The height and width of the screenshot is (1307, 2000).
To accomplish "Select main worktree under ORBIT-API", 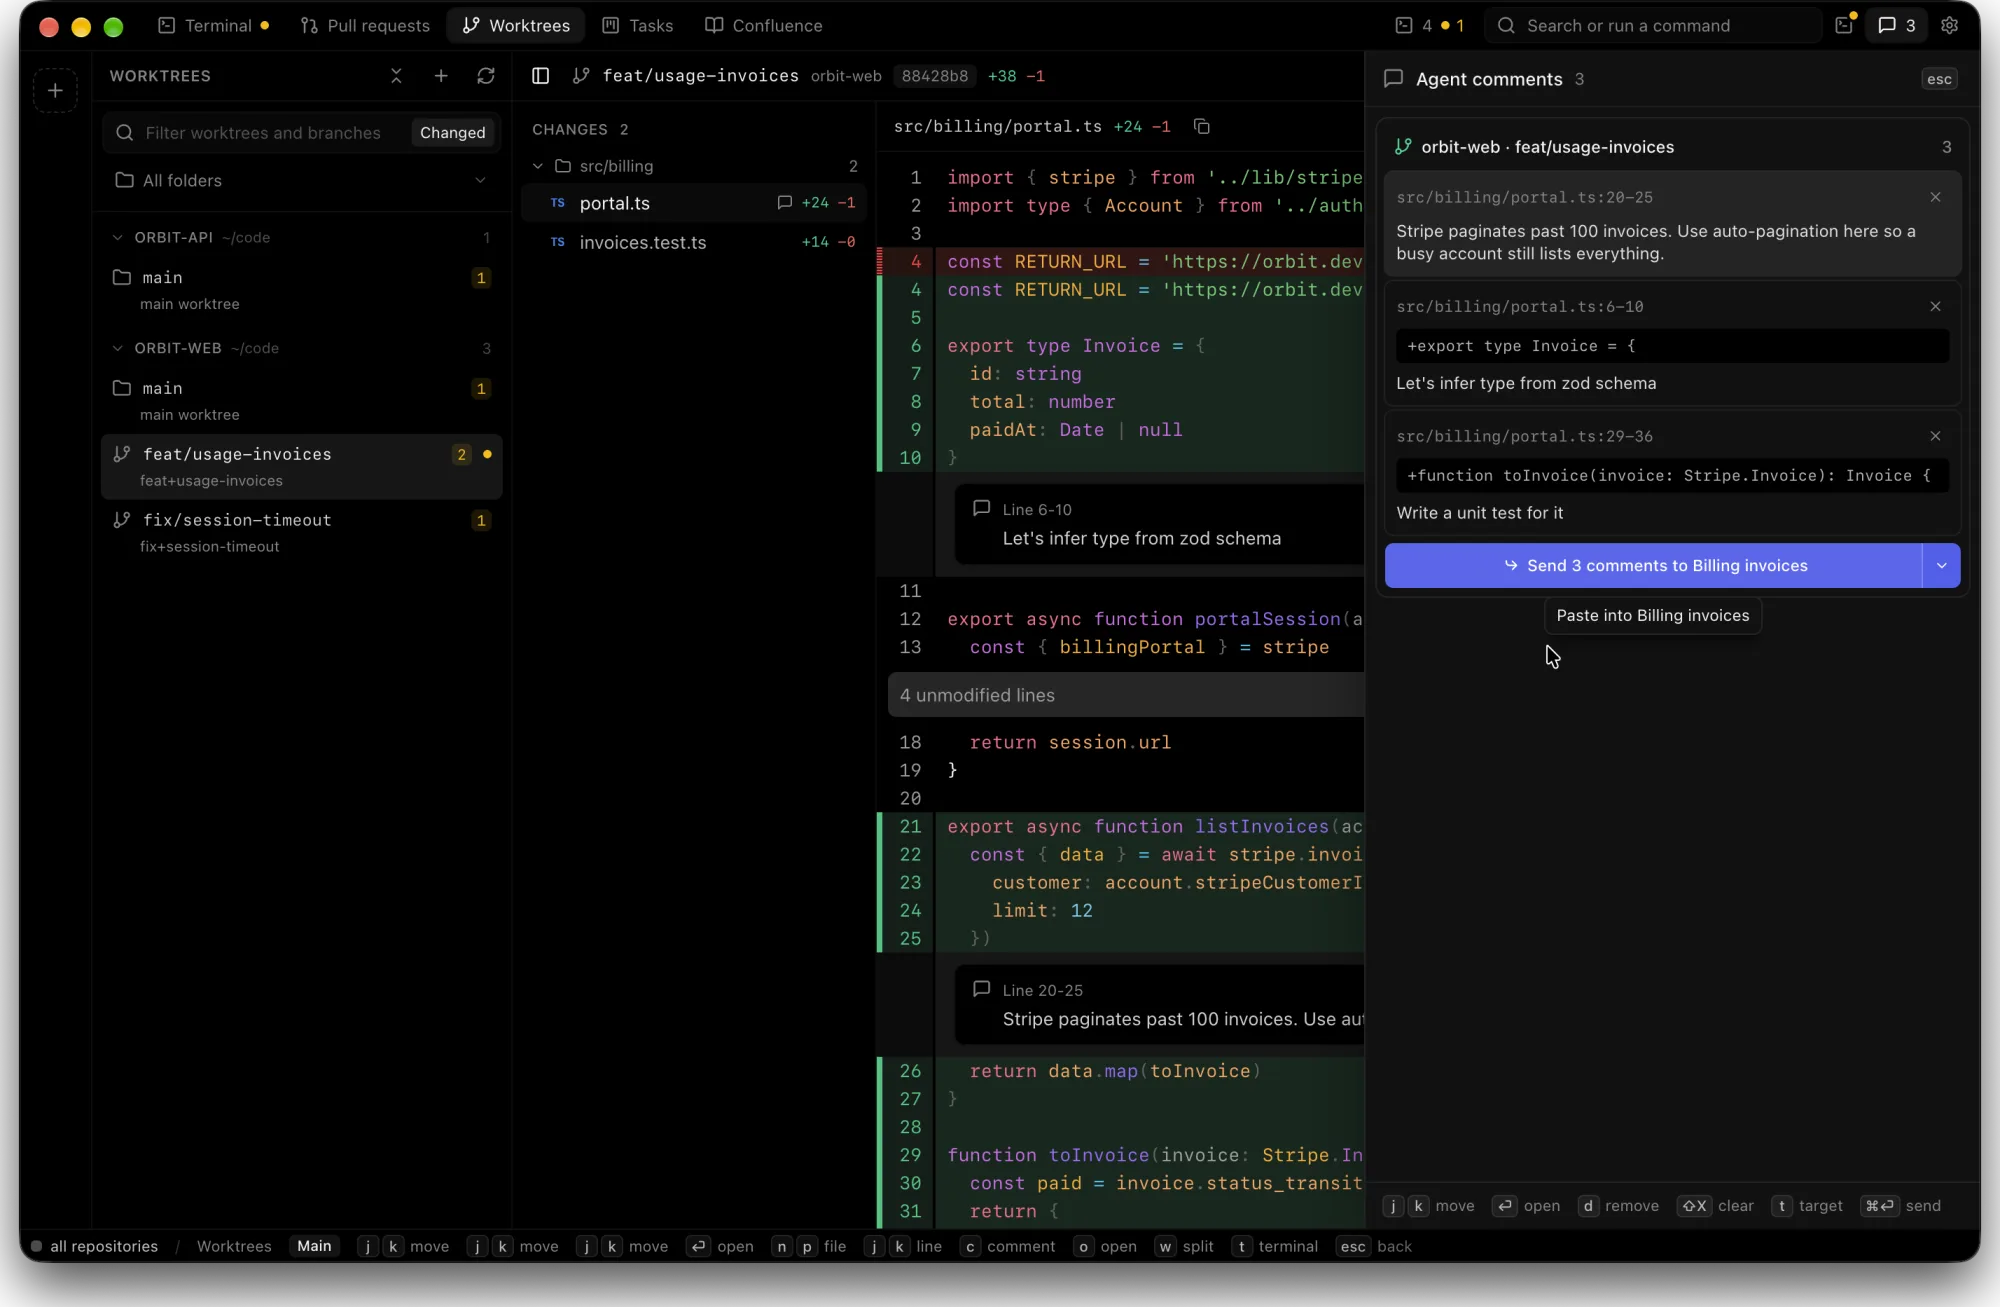I will click(301, 289).
